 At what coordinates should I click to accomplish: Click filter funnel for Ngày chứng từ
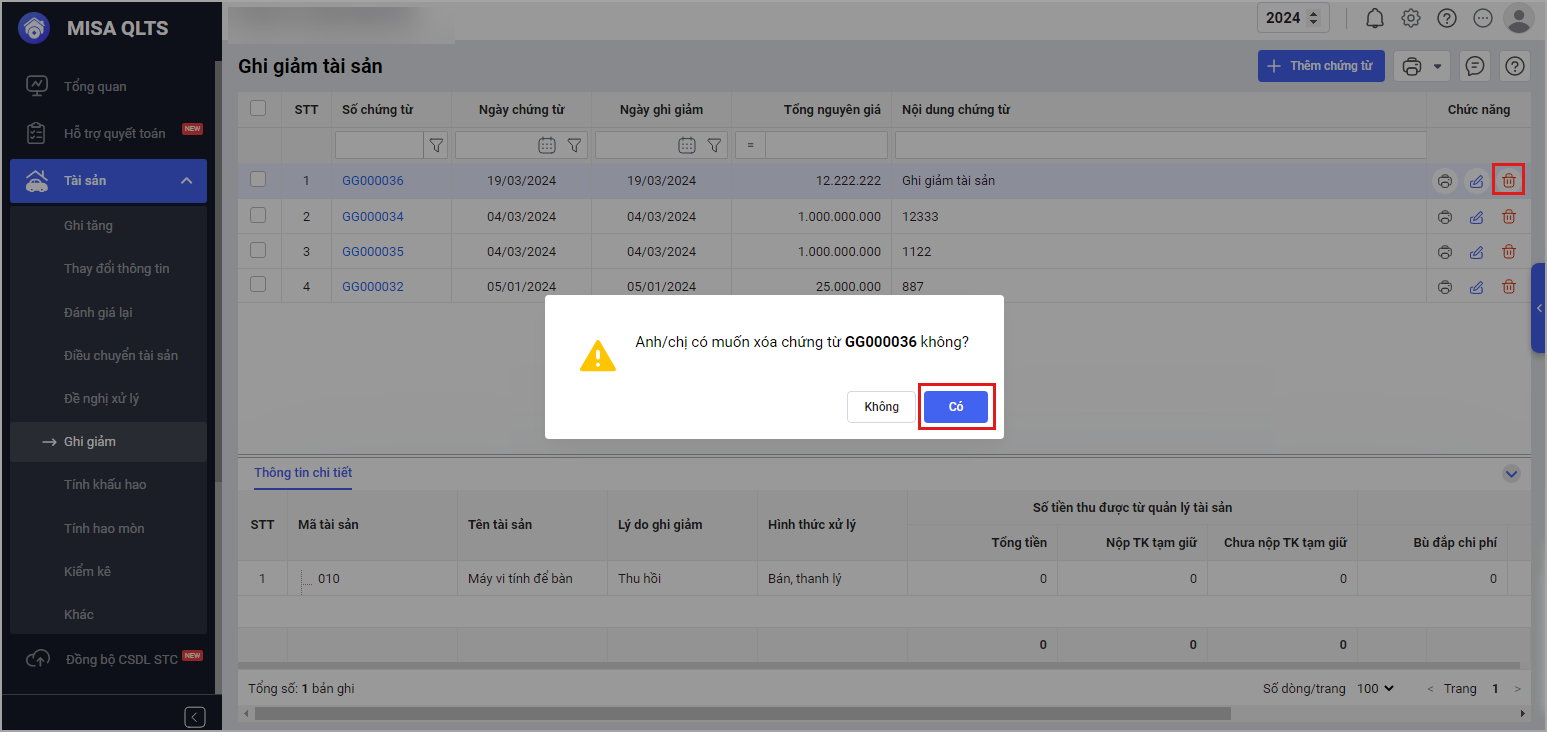[x=574, y=145]
